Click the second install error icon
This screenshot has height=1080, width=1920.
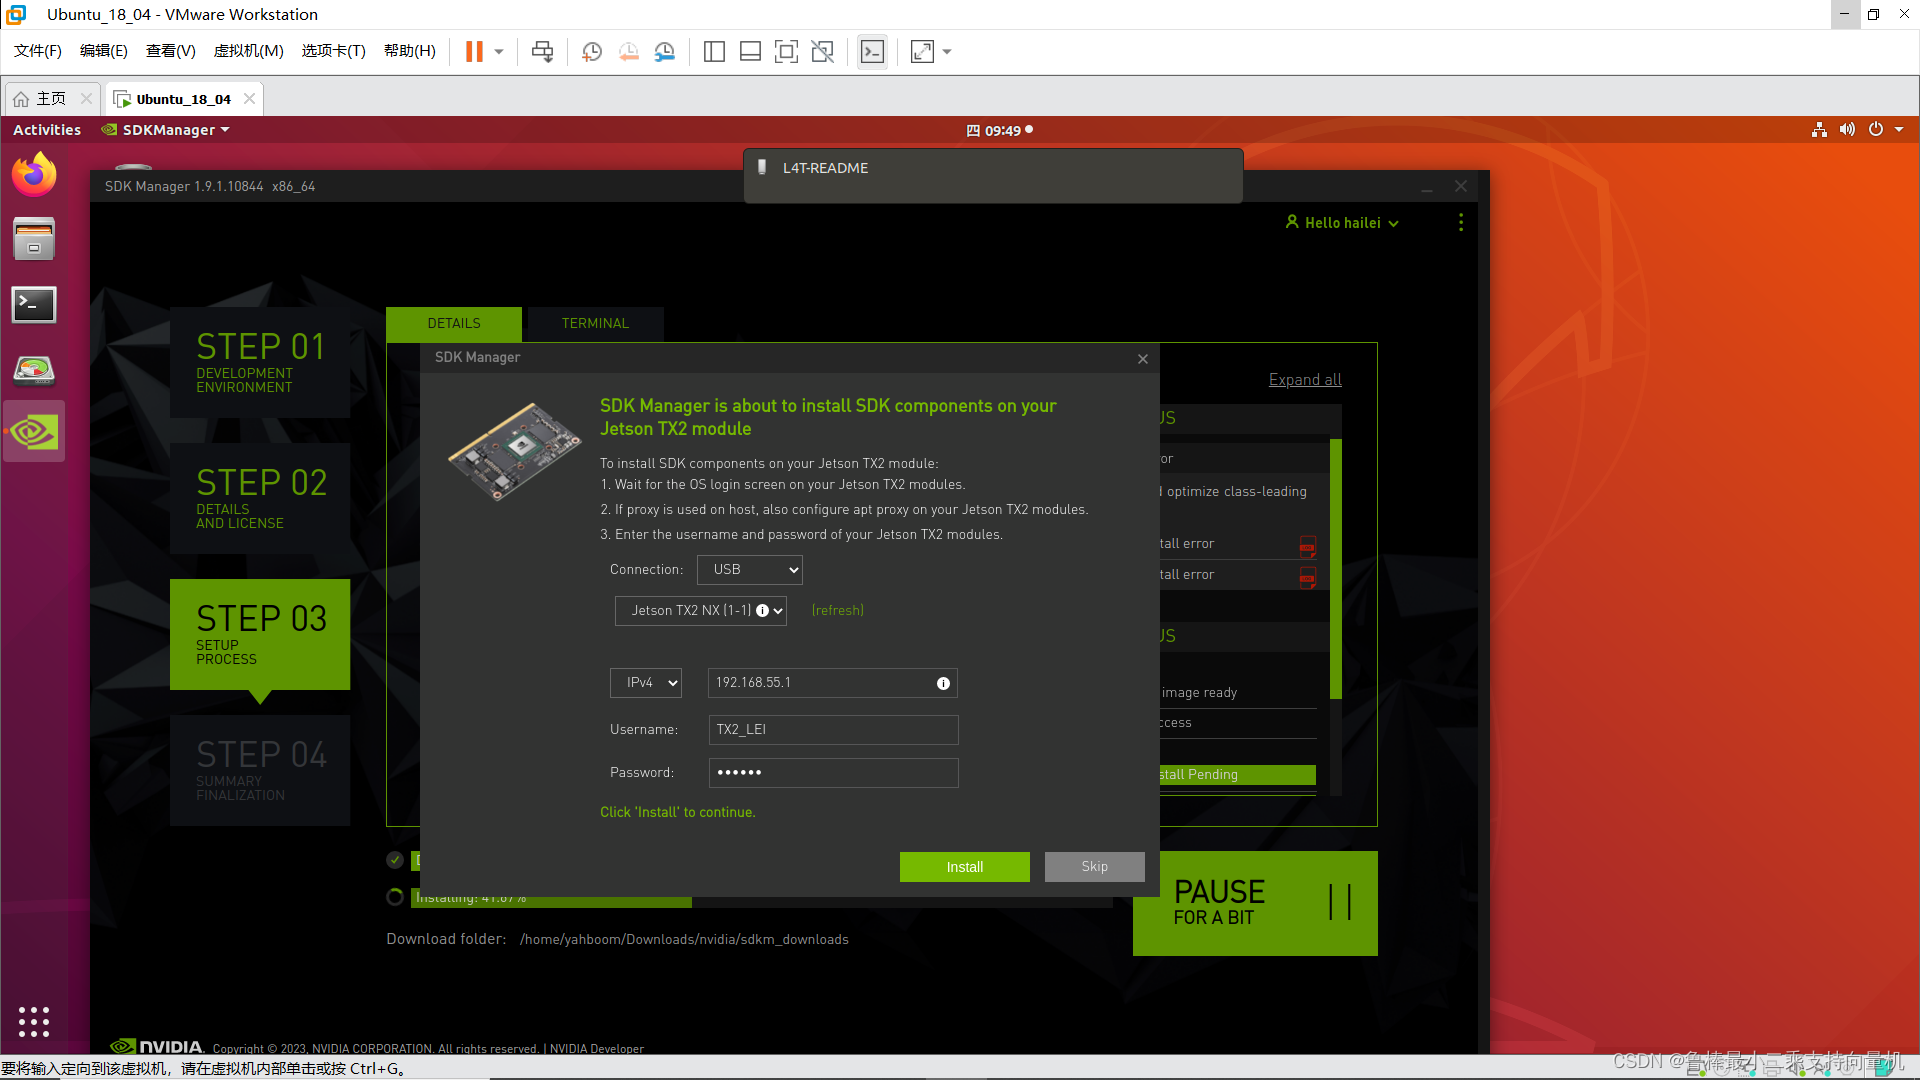pyautogui.click(x=1307, y=577)
